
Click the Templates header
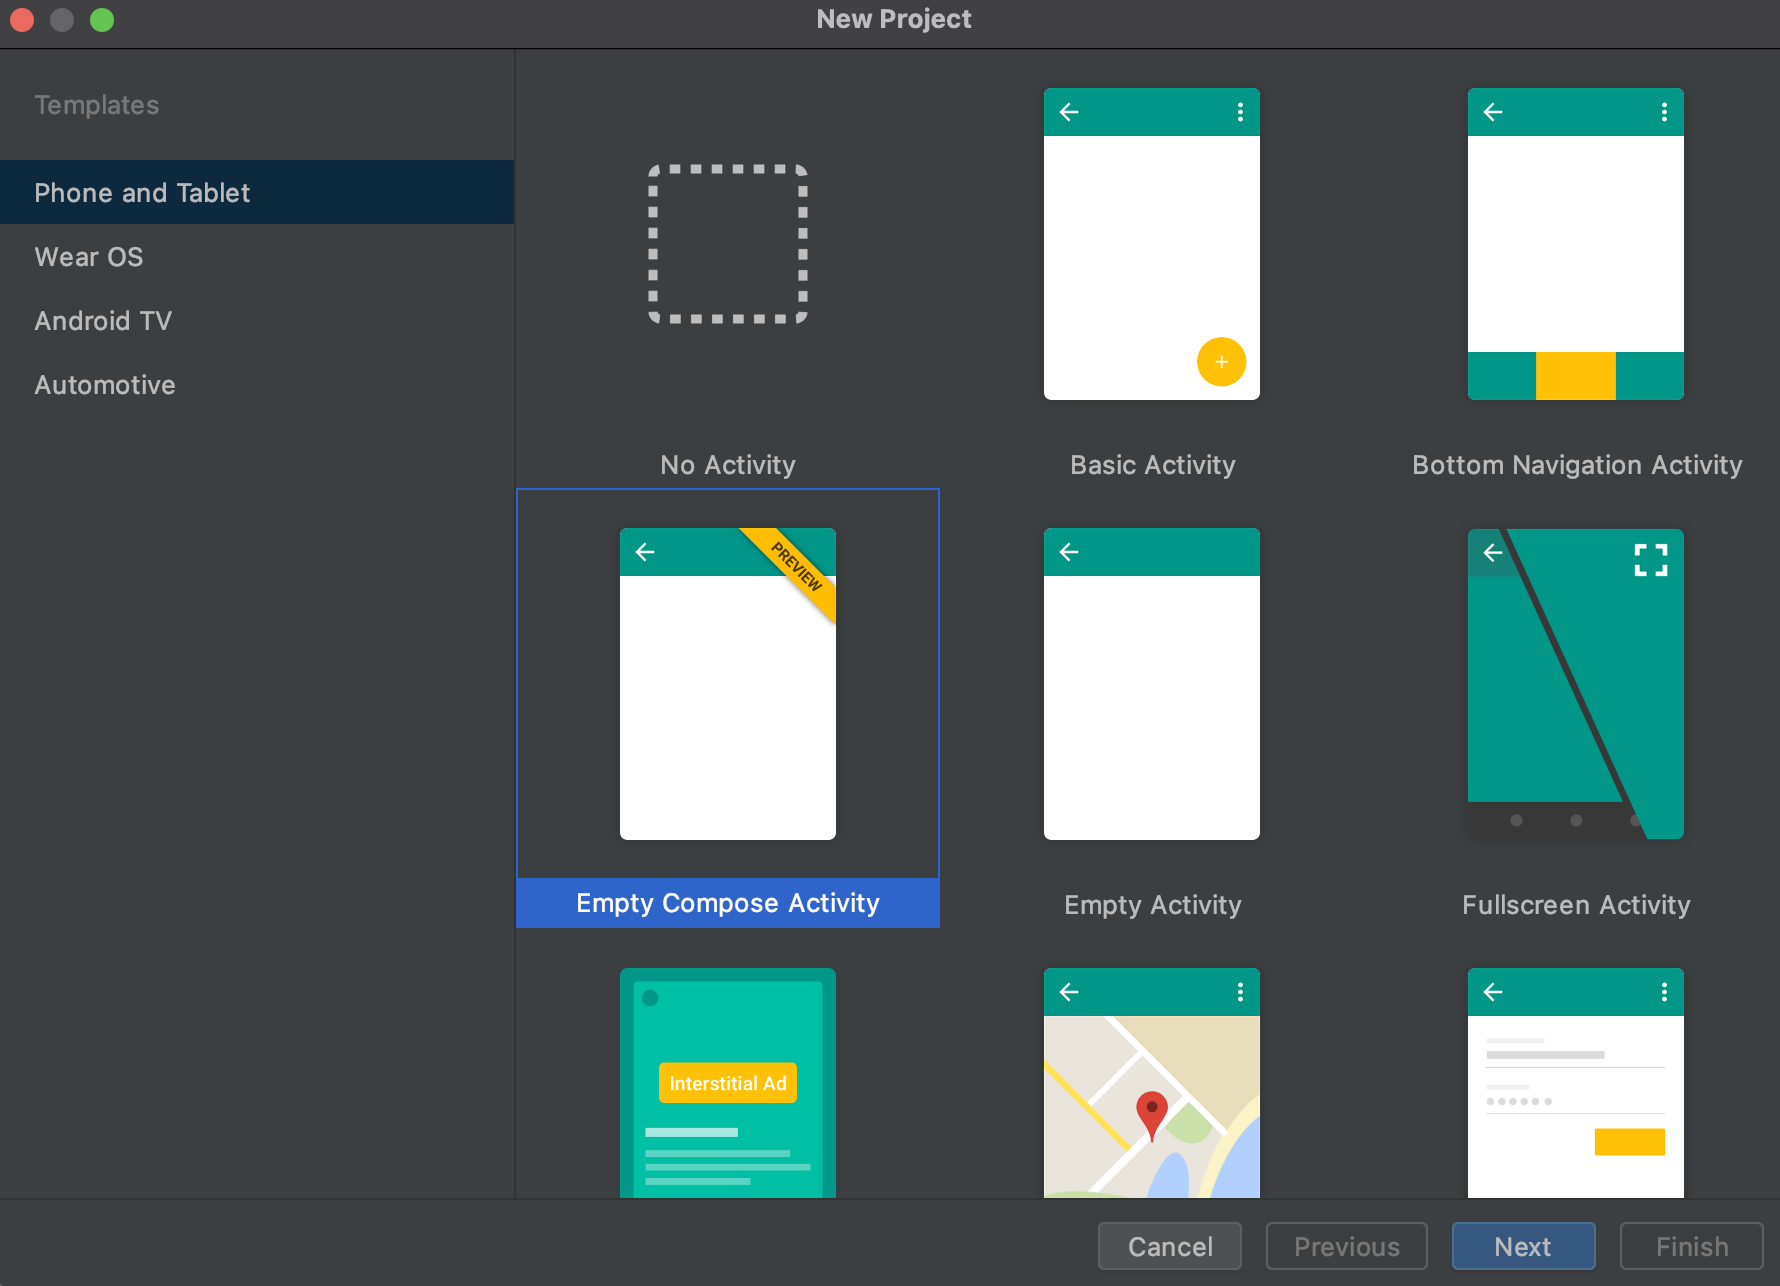tap(97, 105)
